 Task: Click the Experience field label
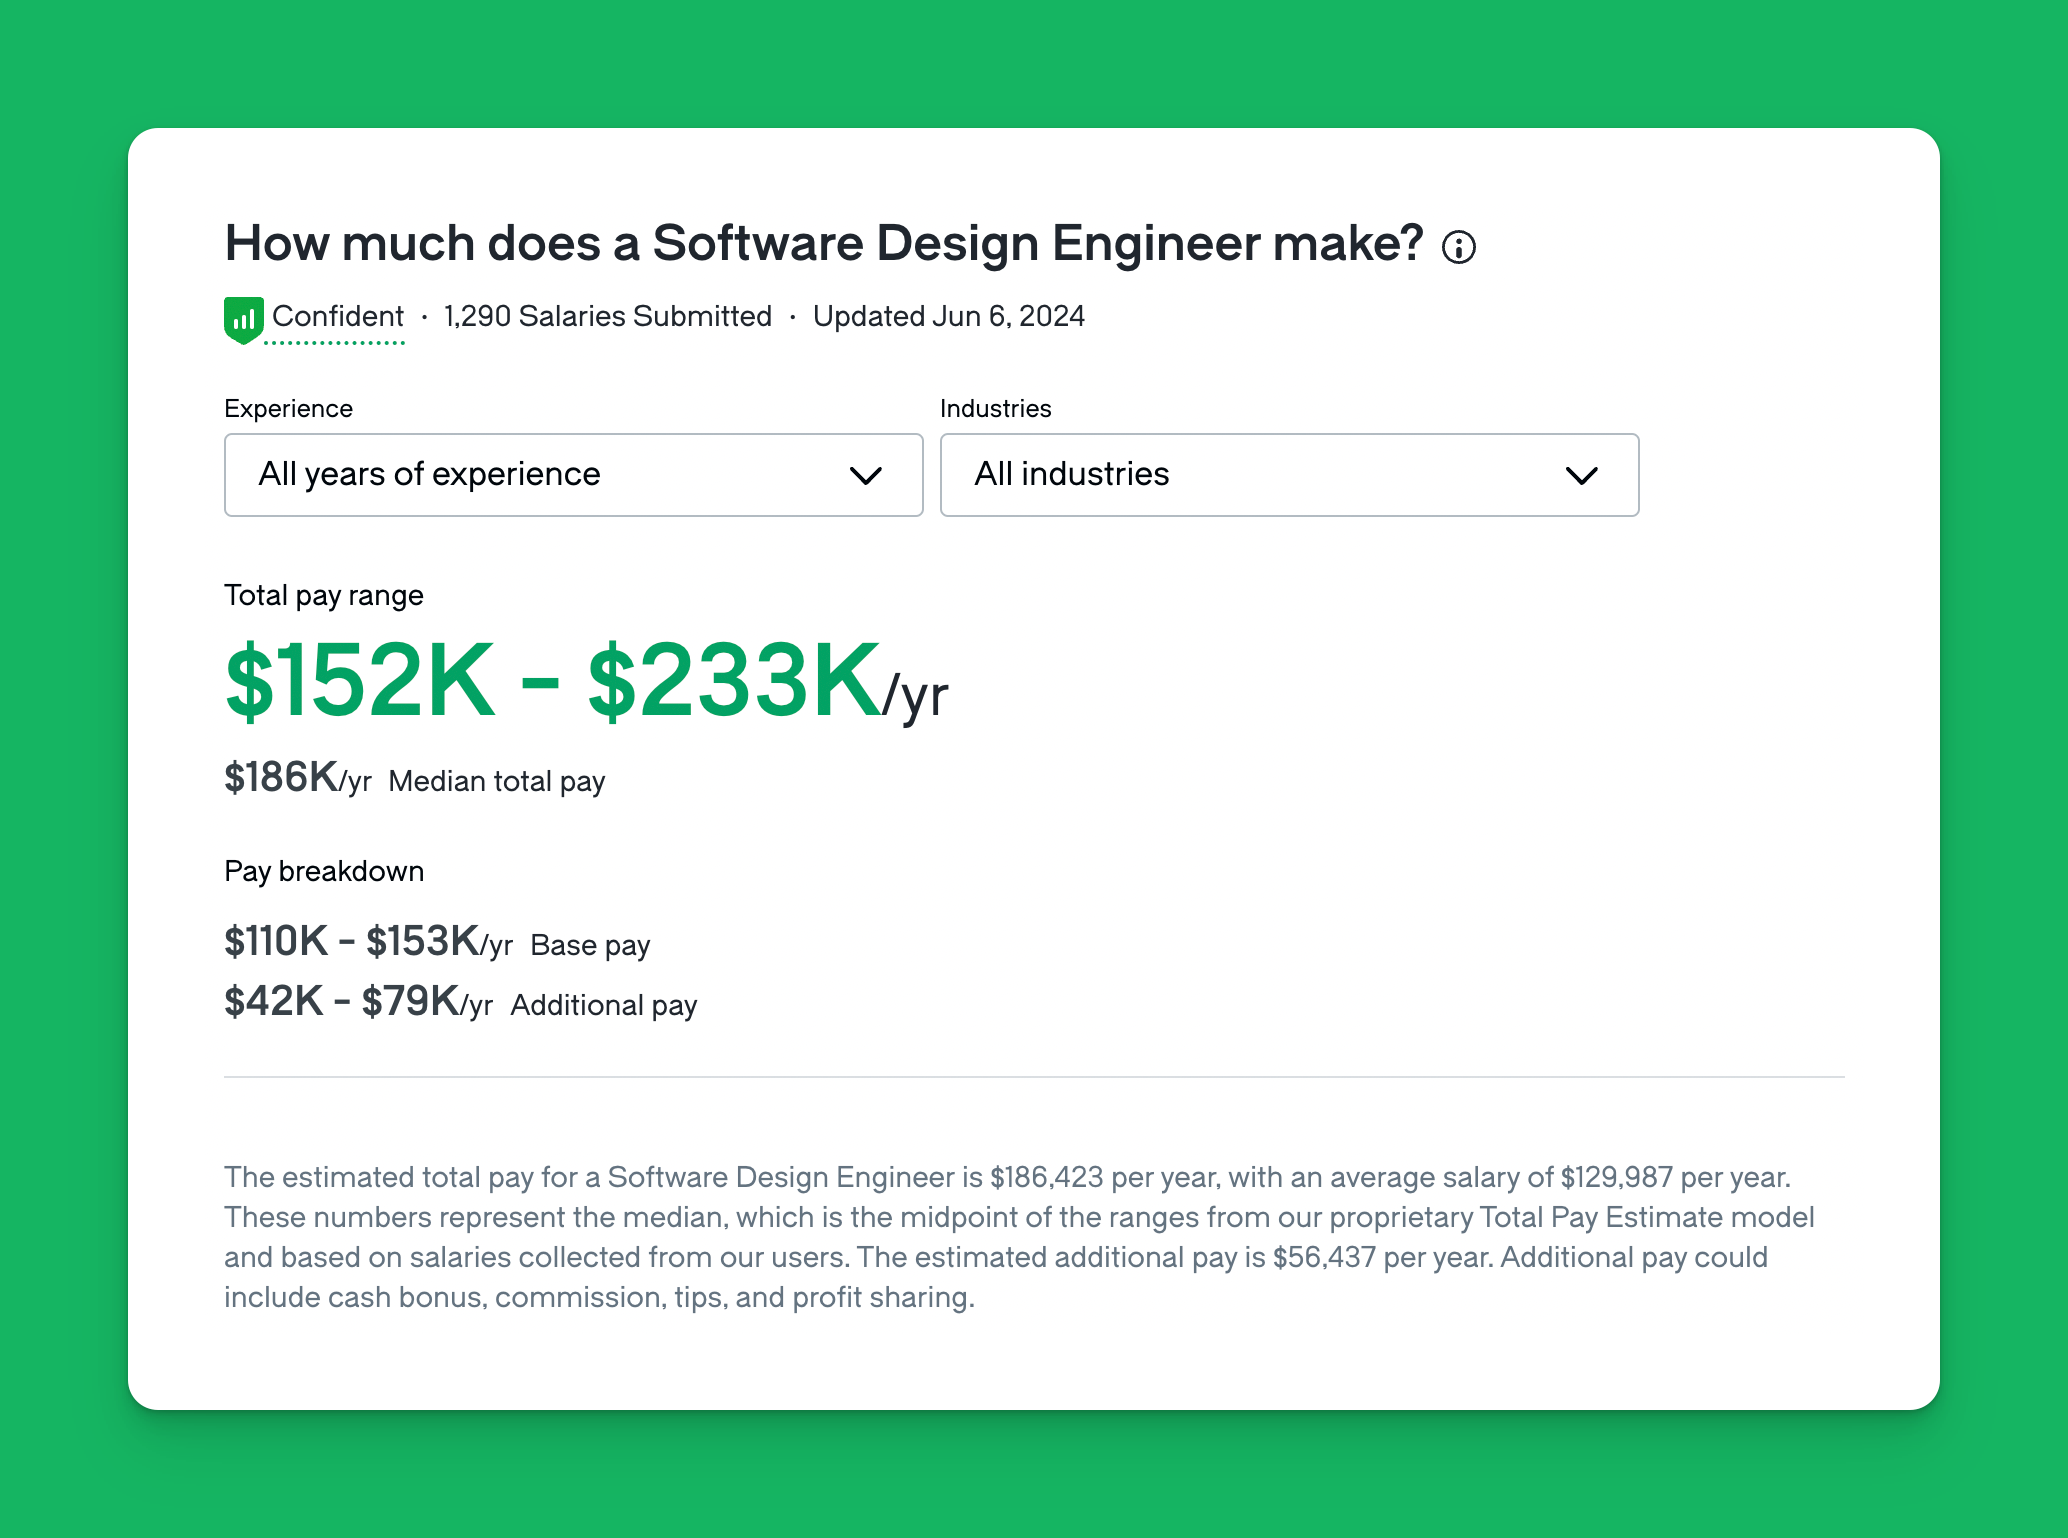point(288,408)
